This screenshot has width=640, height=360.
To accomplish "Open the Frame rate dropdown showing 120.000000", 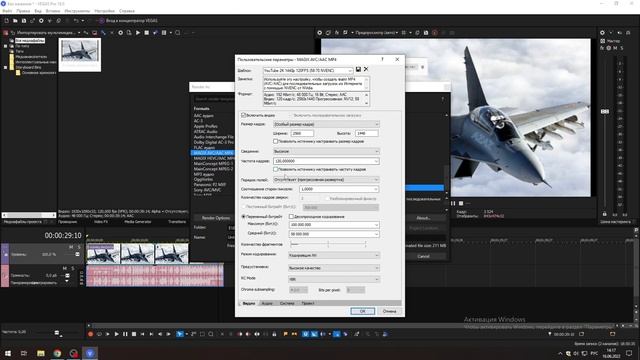I will point(326,161).
